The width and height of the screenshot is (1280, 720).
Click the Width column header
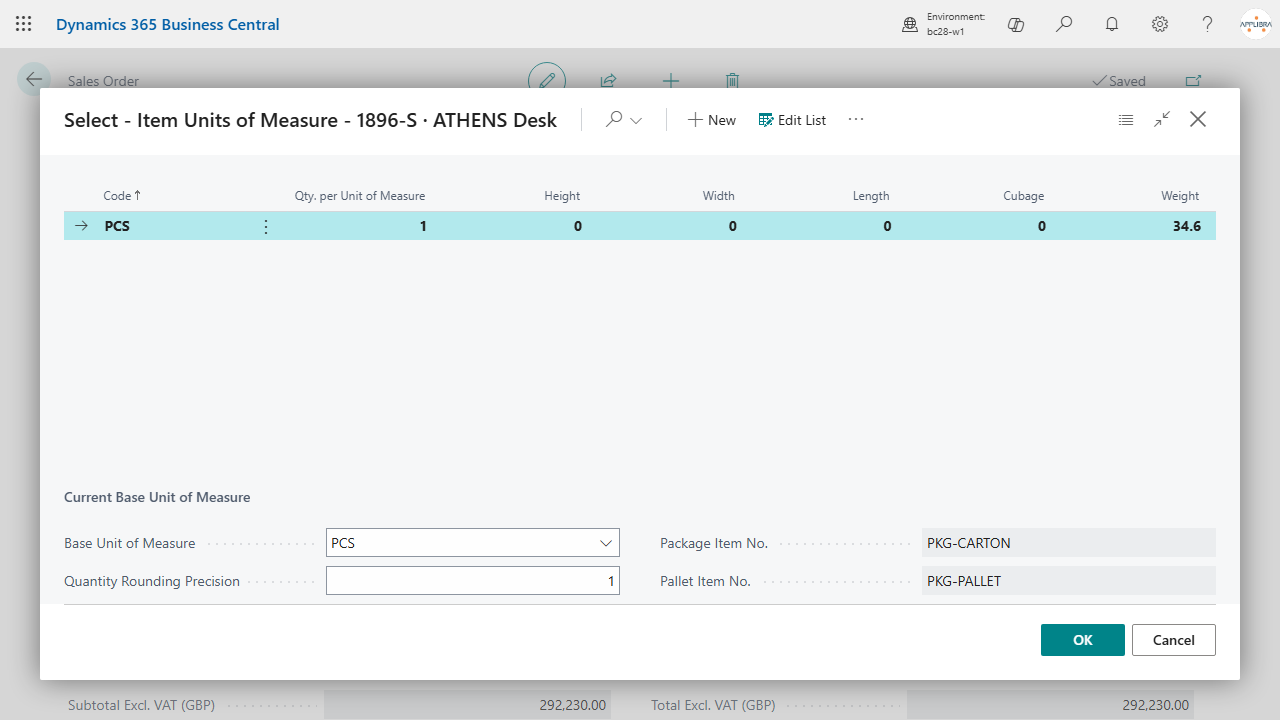tap(719, 196)
